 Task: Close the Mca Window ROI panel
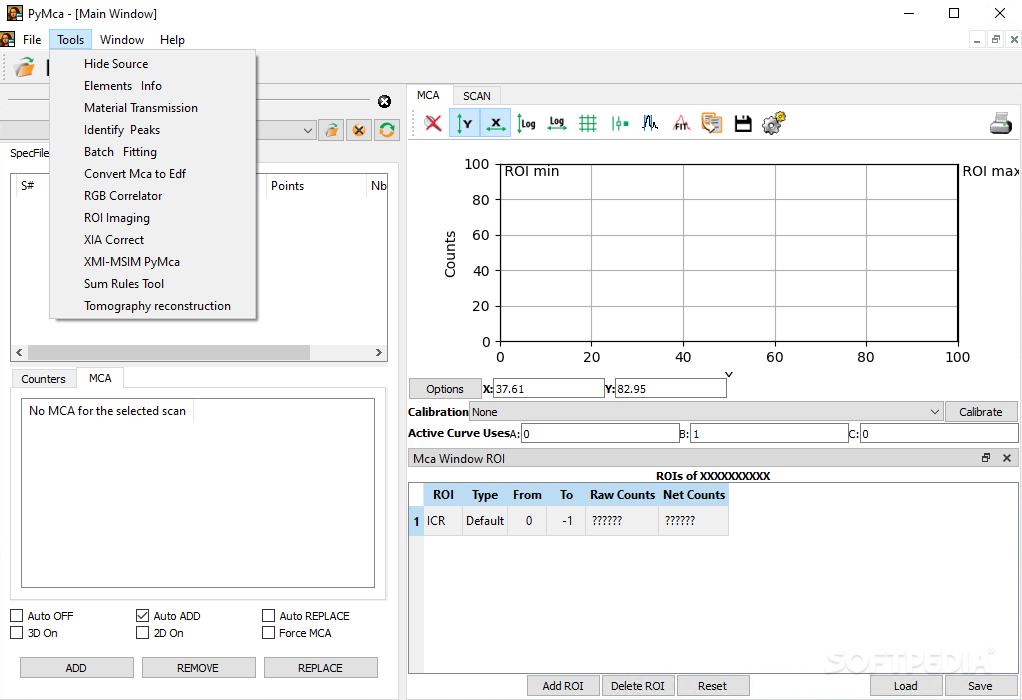point(1007,458)
